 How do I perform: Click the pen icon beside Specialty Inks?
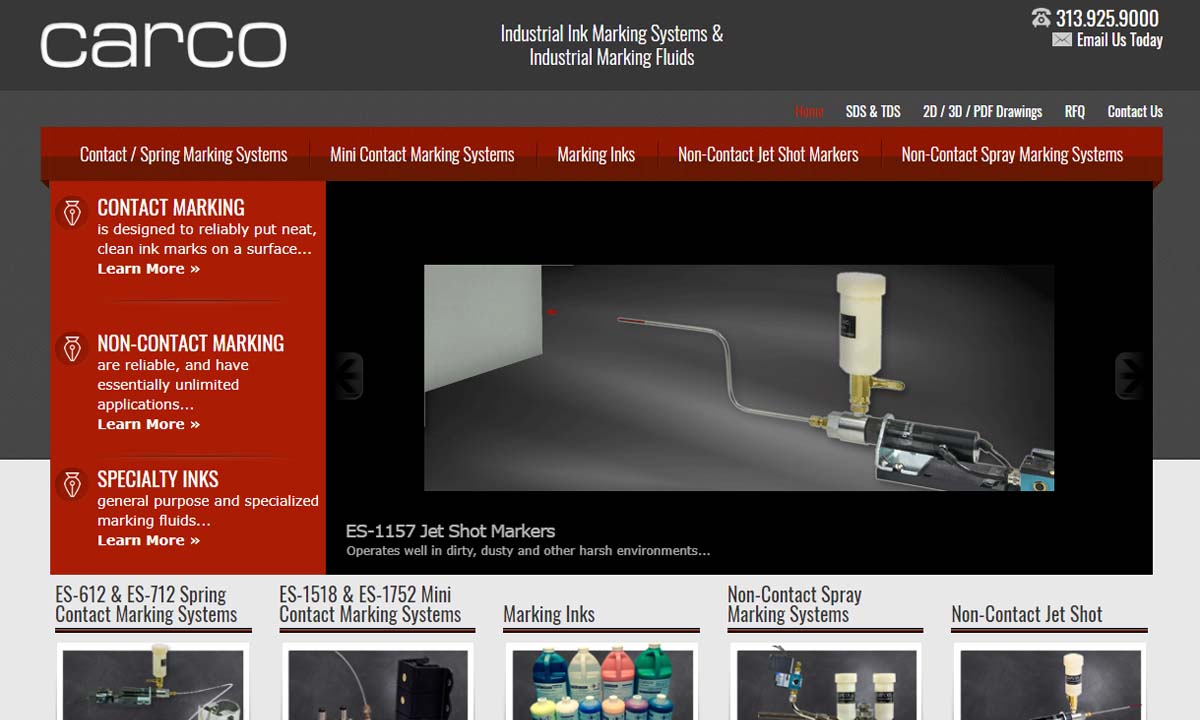pyautogui.click(x=72, y=484)
